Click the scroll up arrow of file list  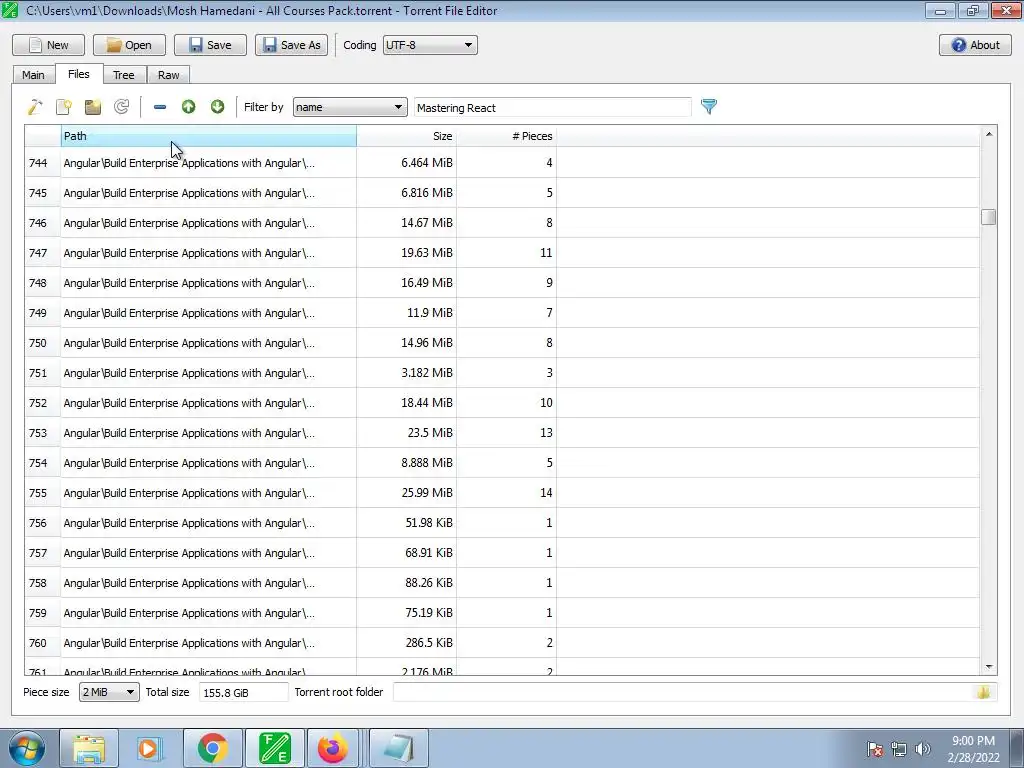(989, 134)
